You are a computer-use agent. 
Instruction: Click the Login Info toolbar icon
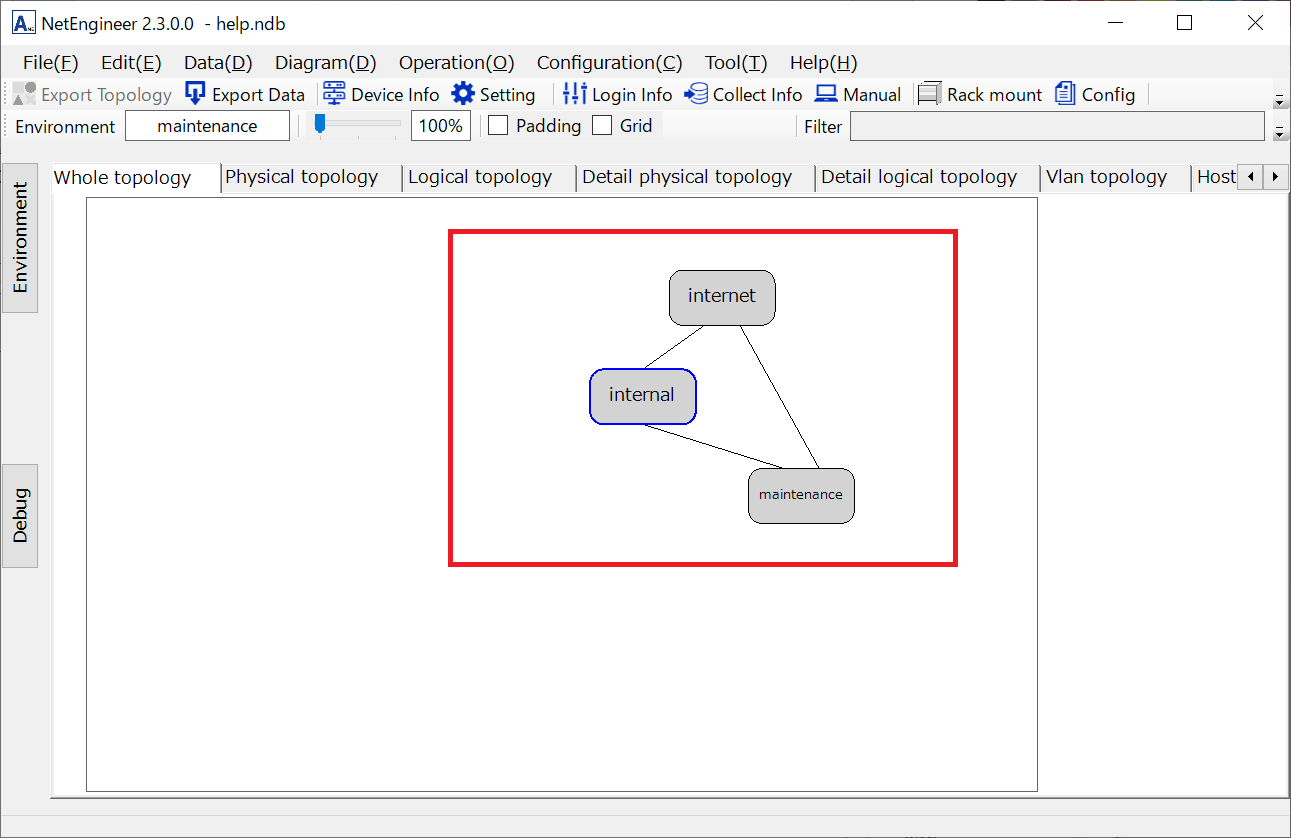coord(575,94)
